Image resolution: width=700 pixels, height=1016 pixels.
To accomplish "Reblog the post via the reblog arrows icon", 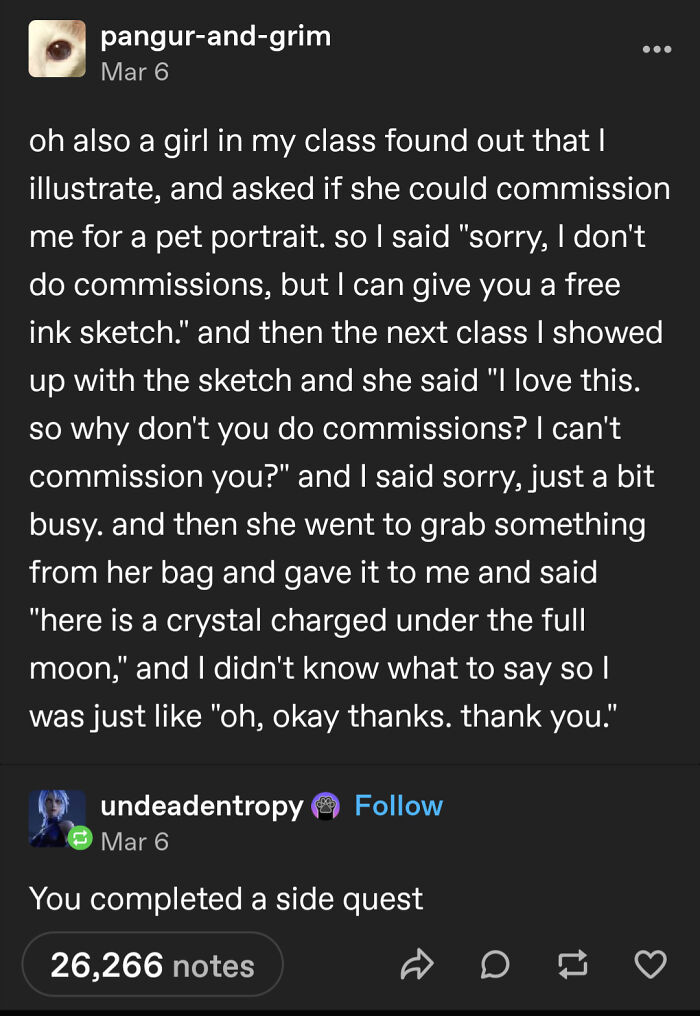I will pos(572,964).
